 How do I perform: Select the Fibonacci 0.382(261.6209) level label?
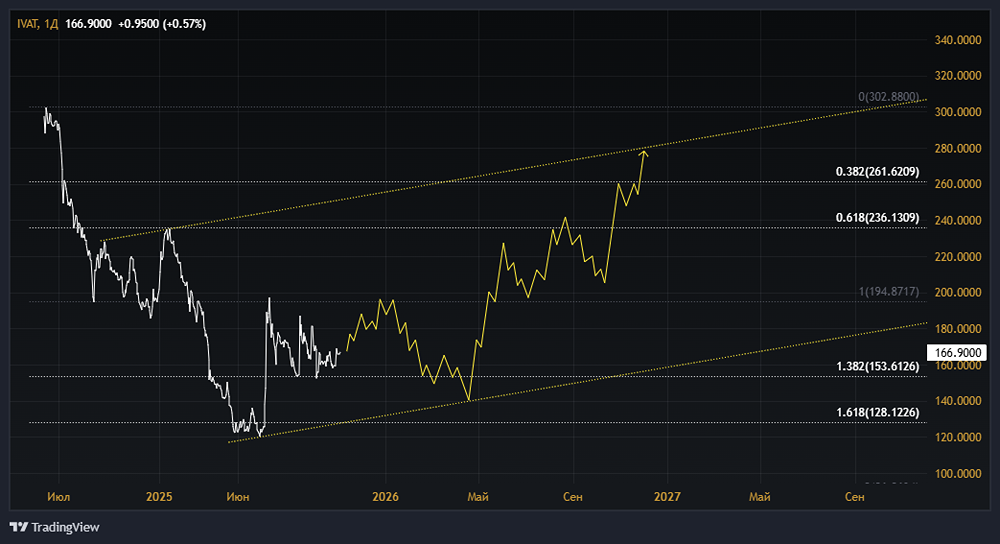(878, 172)
